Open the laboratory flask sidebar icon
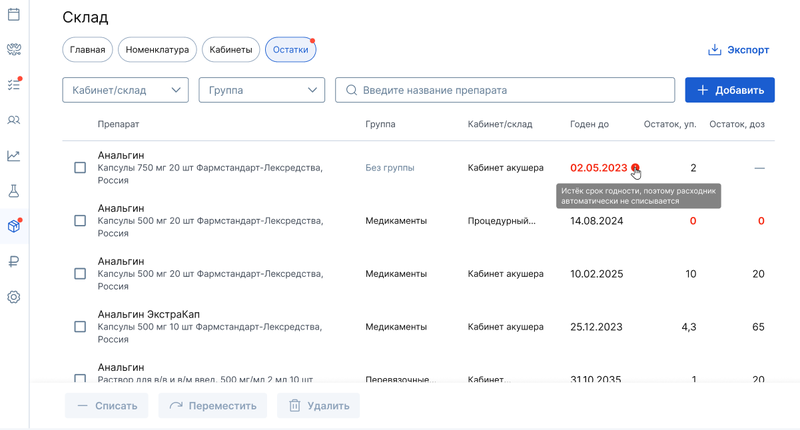Viewport: 800px width, 430px height. (14, 191)
